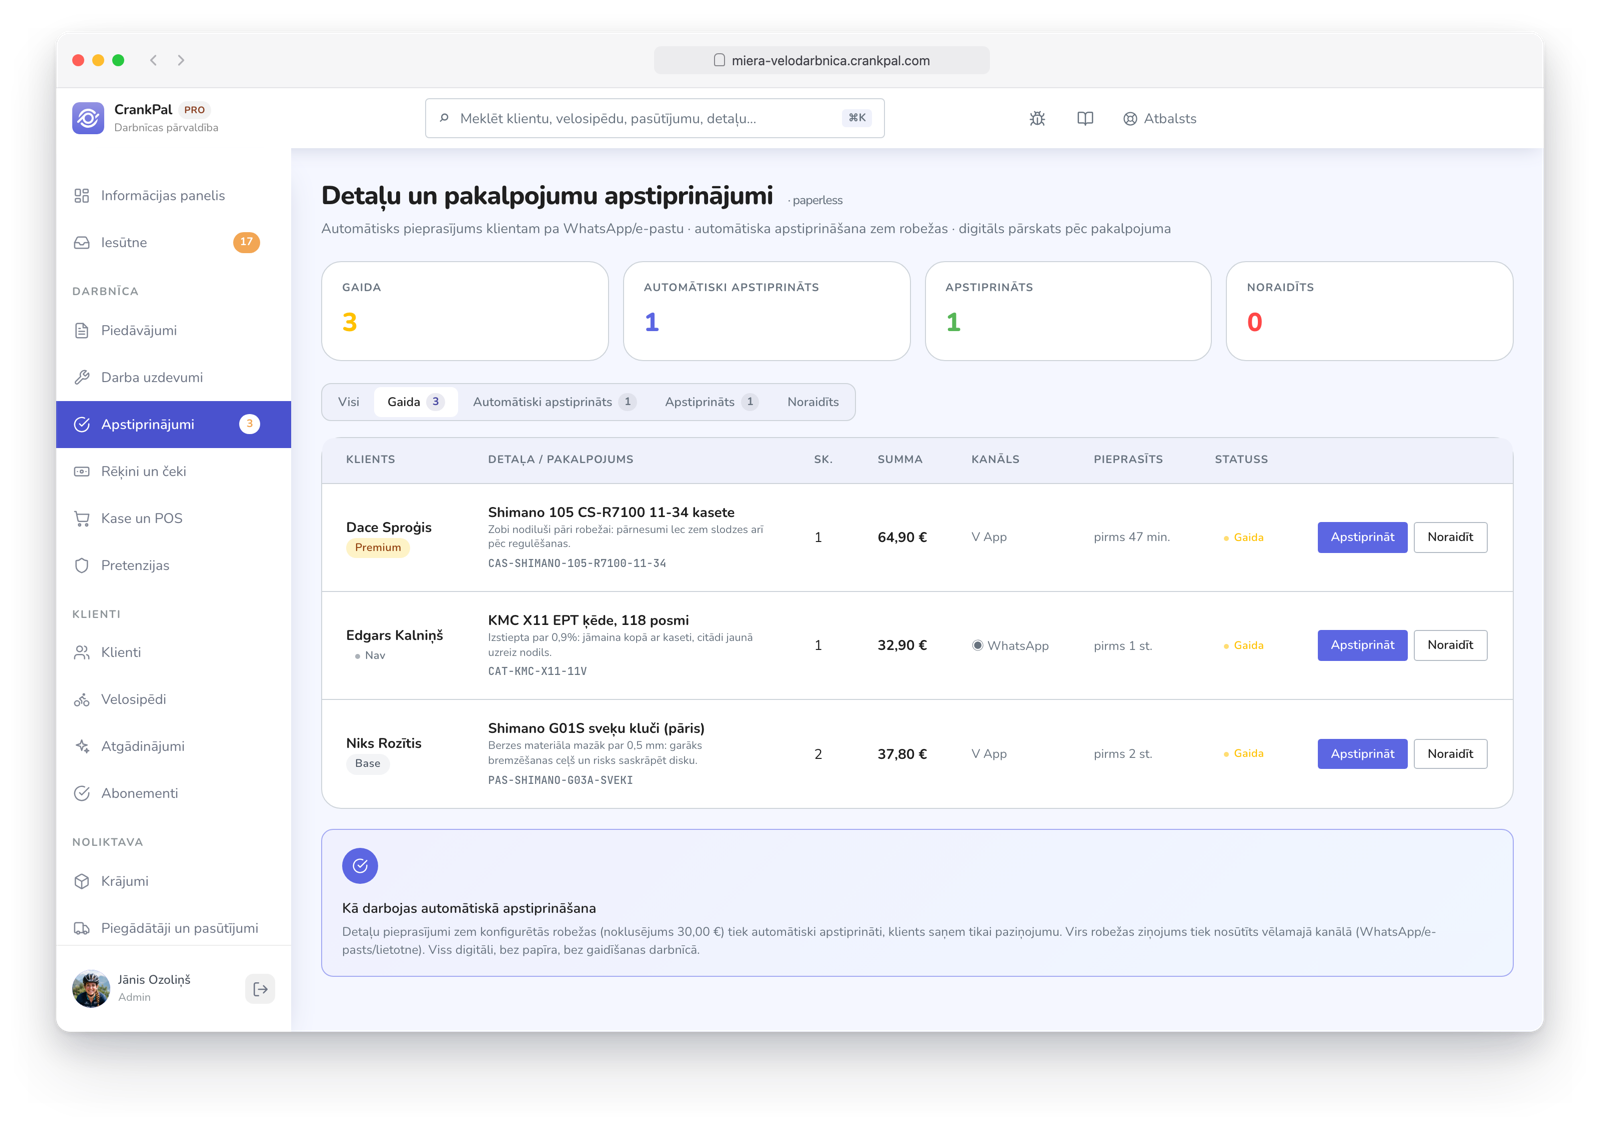The image size is (1600, 1131).
Task: Click SKU CAT-KMC-X11-11V
Action: point(537,672)
